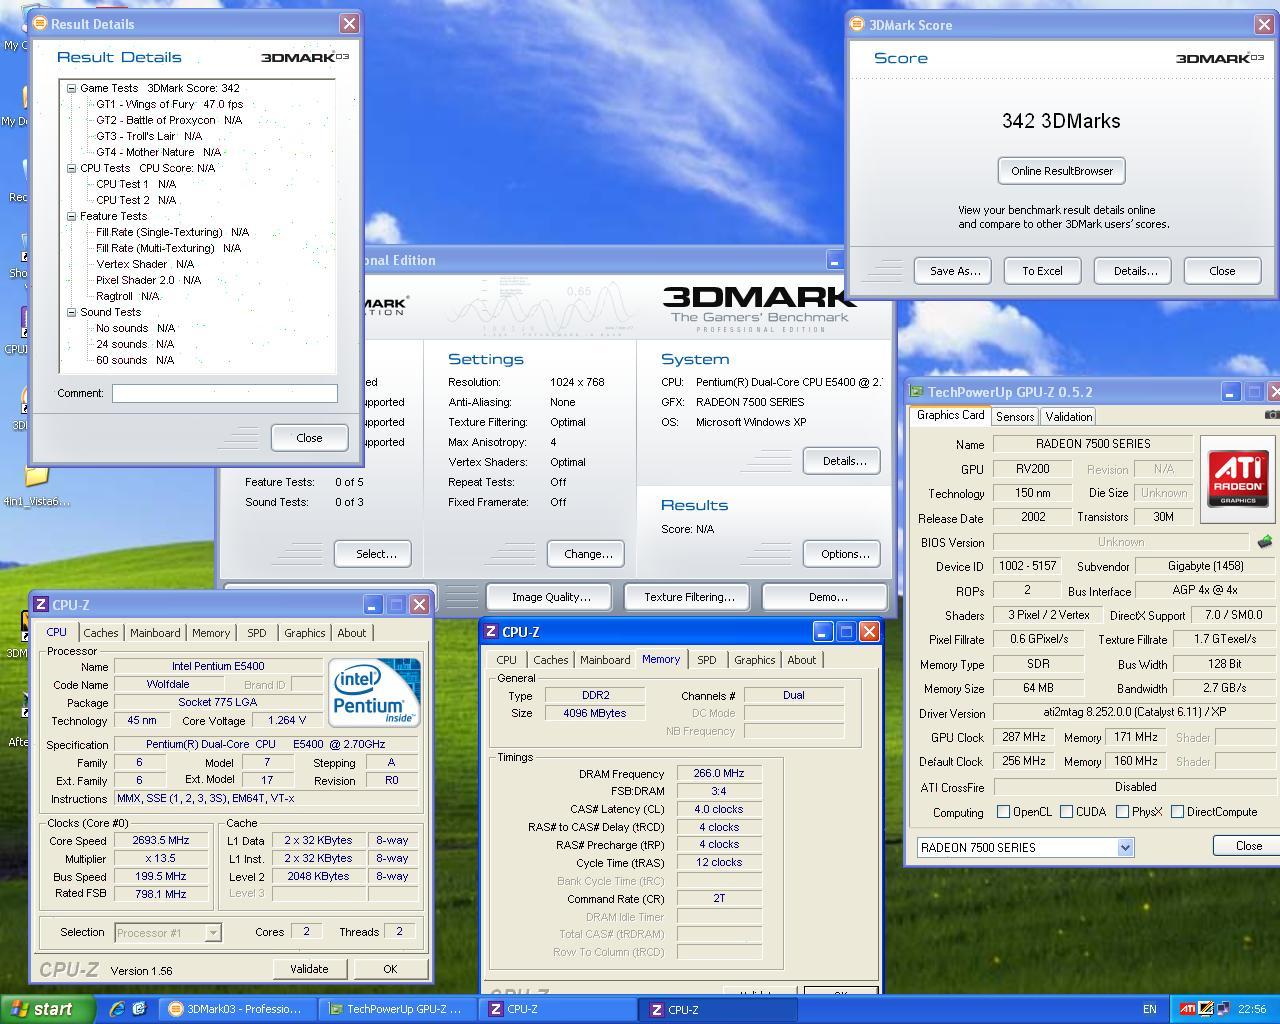This screenshot has width=1280, height=1024.
Task: Click the Intel Pentium inside logo in CPU-Z
Action: pos(375,692)
